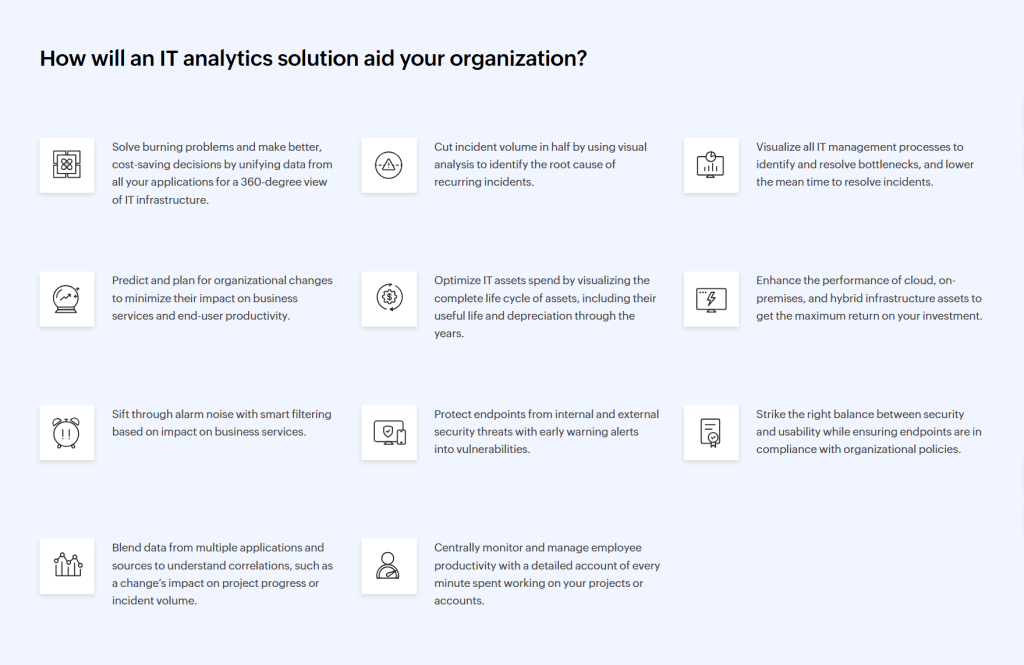1024x665 pixels.
Task: Click the 'Solve burning problems' paragraph
Action: [x=223, y=173]
